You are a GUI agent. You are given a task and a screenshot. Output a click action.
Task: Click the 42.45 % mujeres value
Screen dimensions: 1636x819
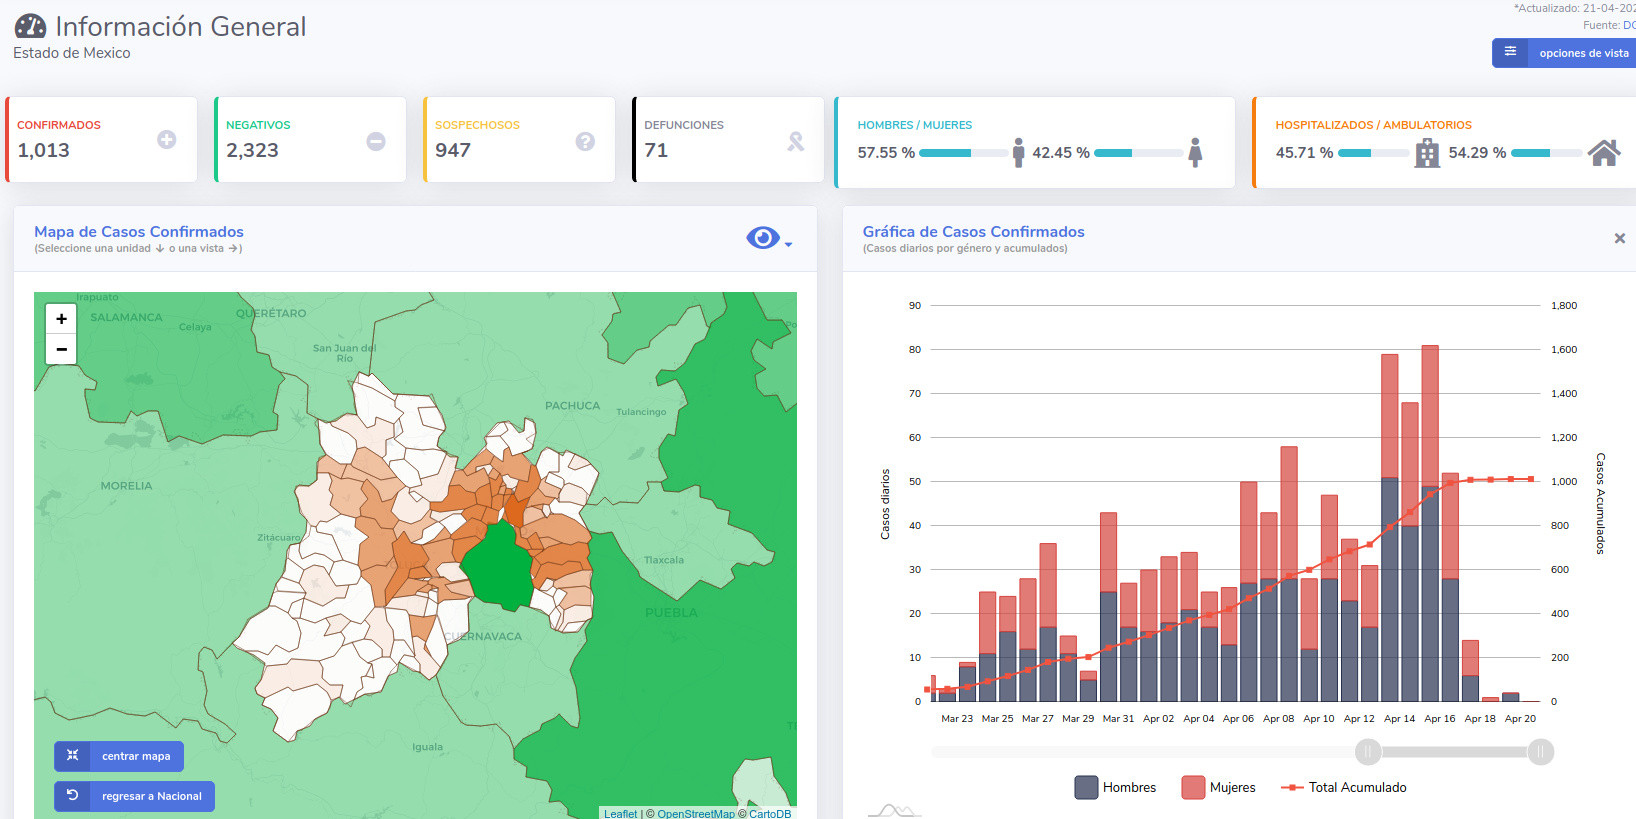coord(1061,153)
